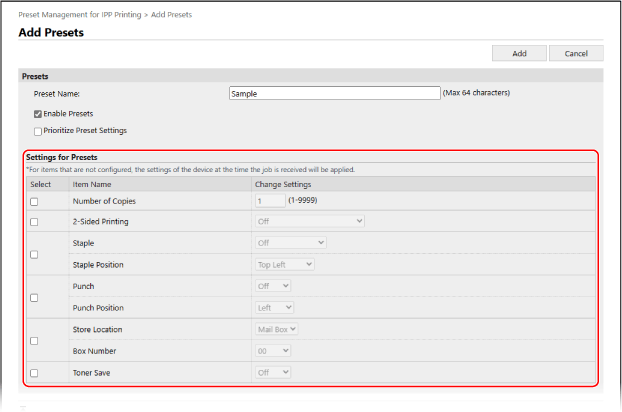
Task: Click the Number of Copies input box
Action: (x=270, y=201)
